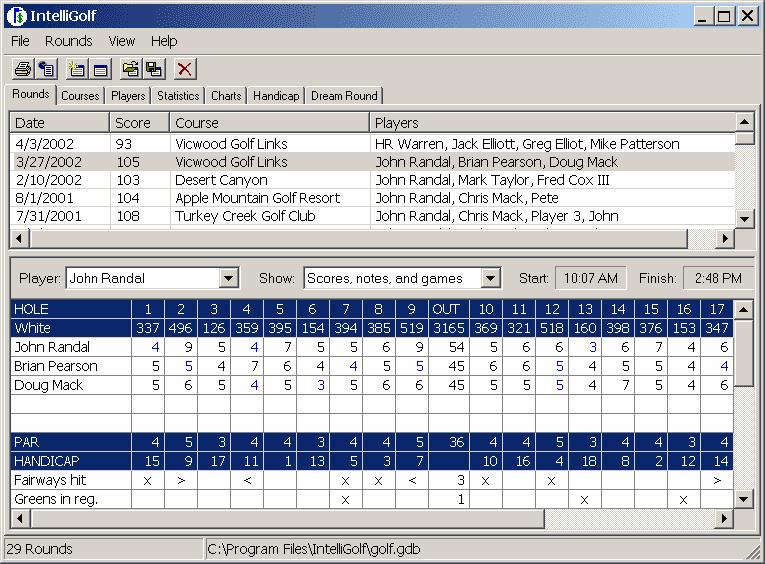Switch to the Handicap tab
The height and width of the screenshot is (564, 765).
point(276,96)
